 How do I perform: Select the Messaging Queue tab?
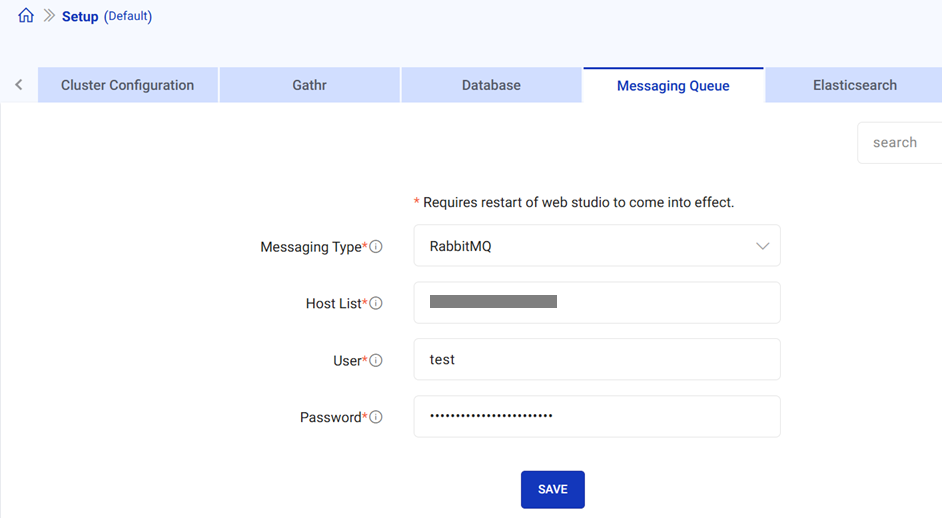pos(673,85)
